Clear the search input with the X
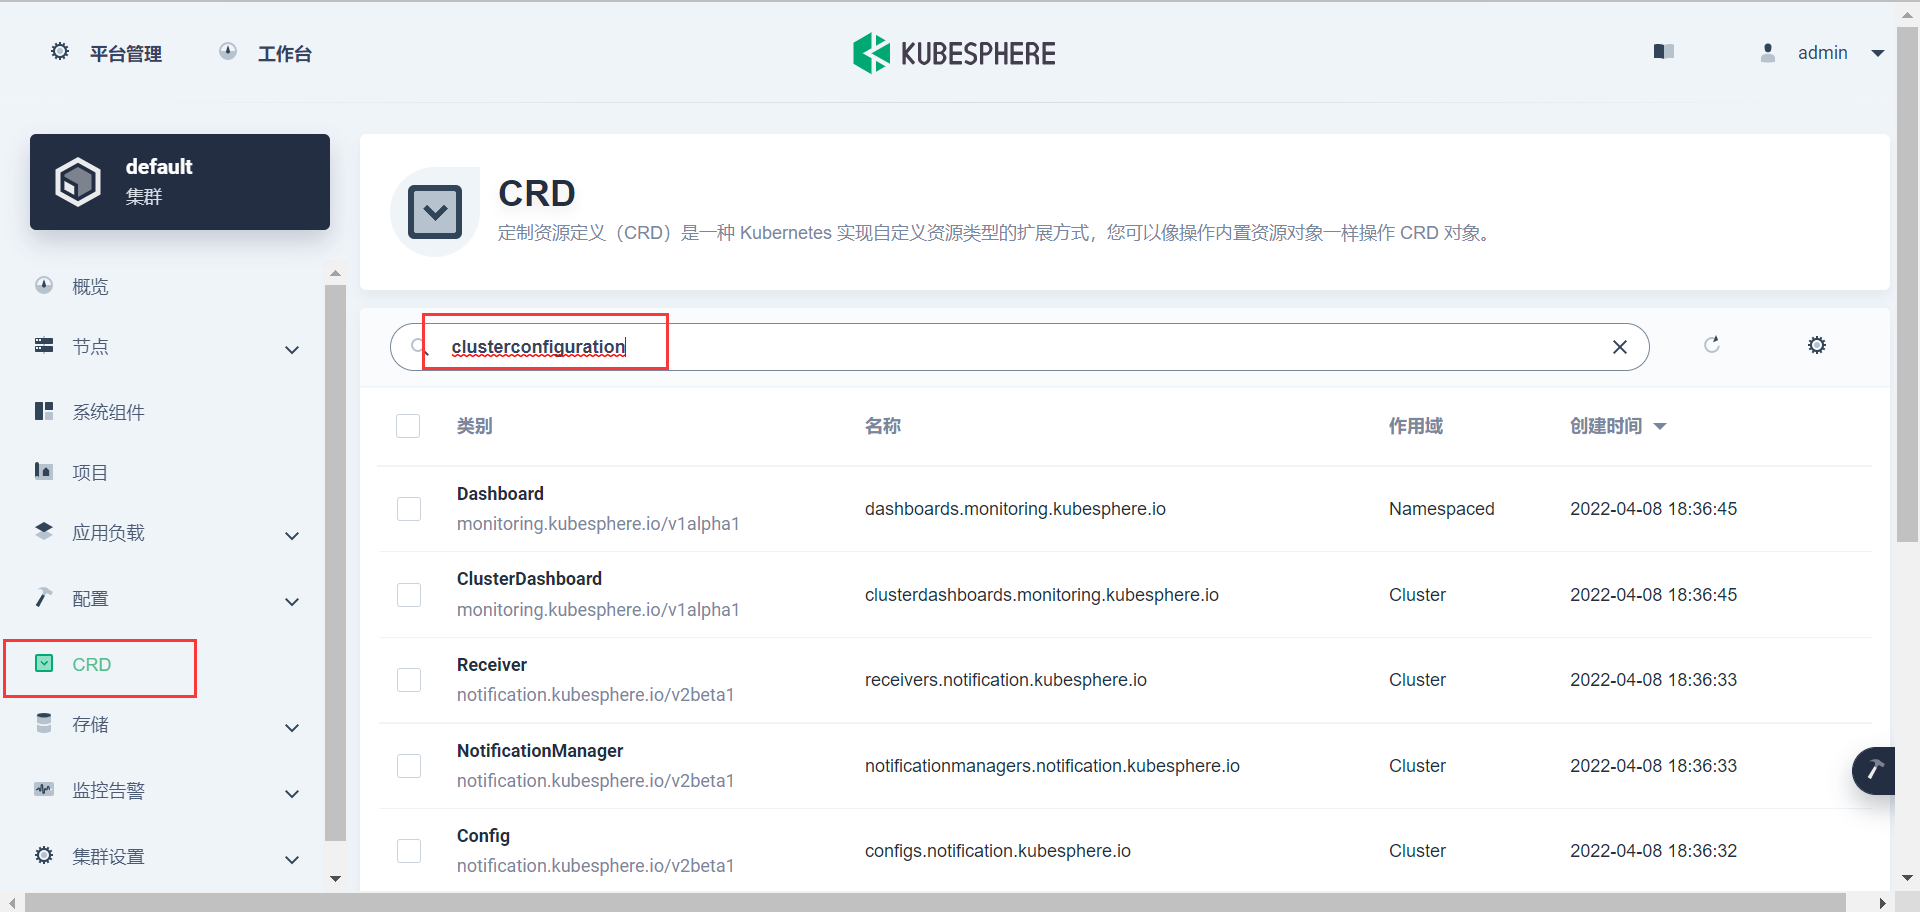Image resolution: width=1920 pixels, height=912 pixels. (1620, 346)
